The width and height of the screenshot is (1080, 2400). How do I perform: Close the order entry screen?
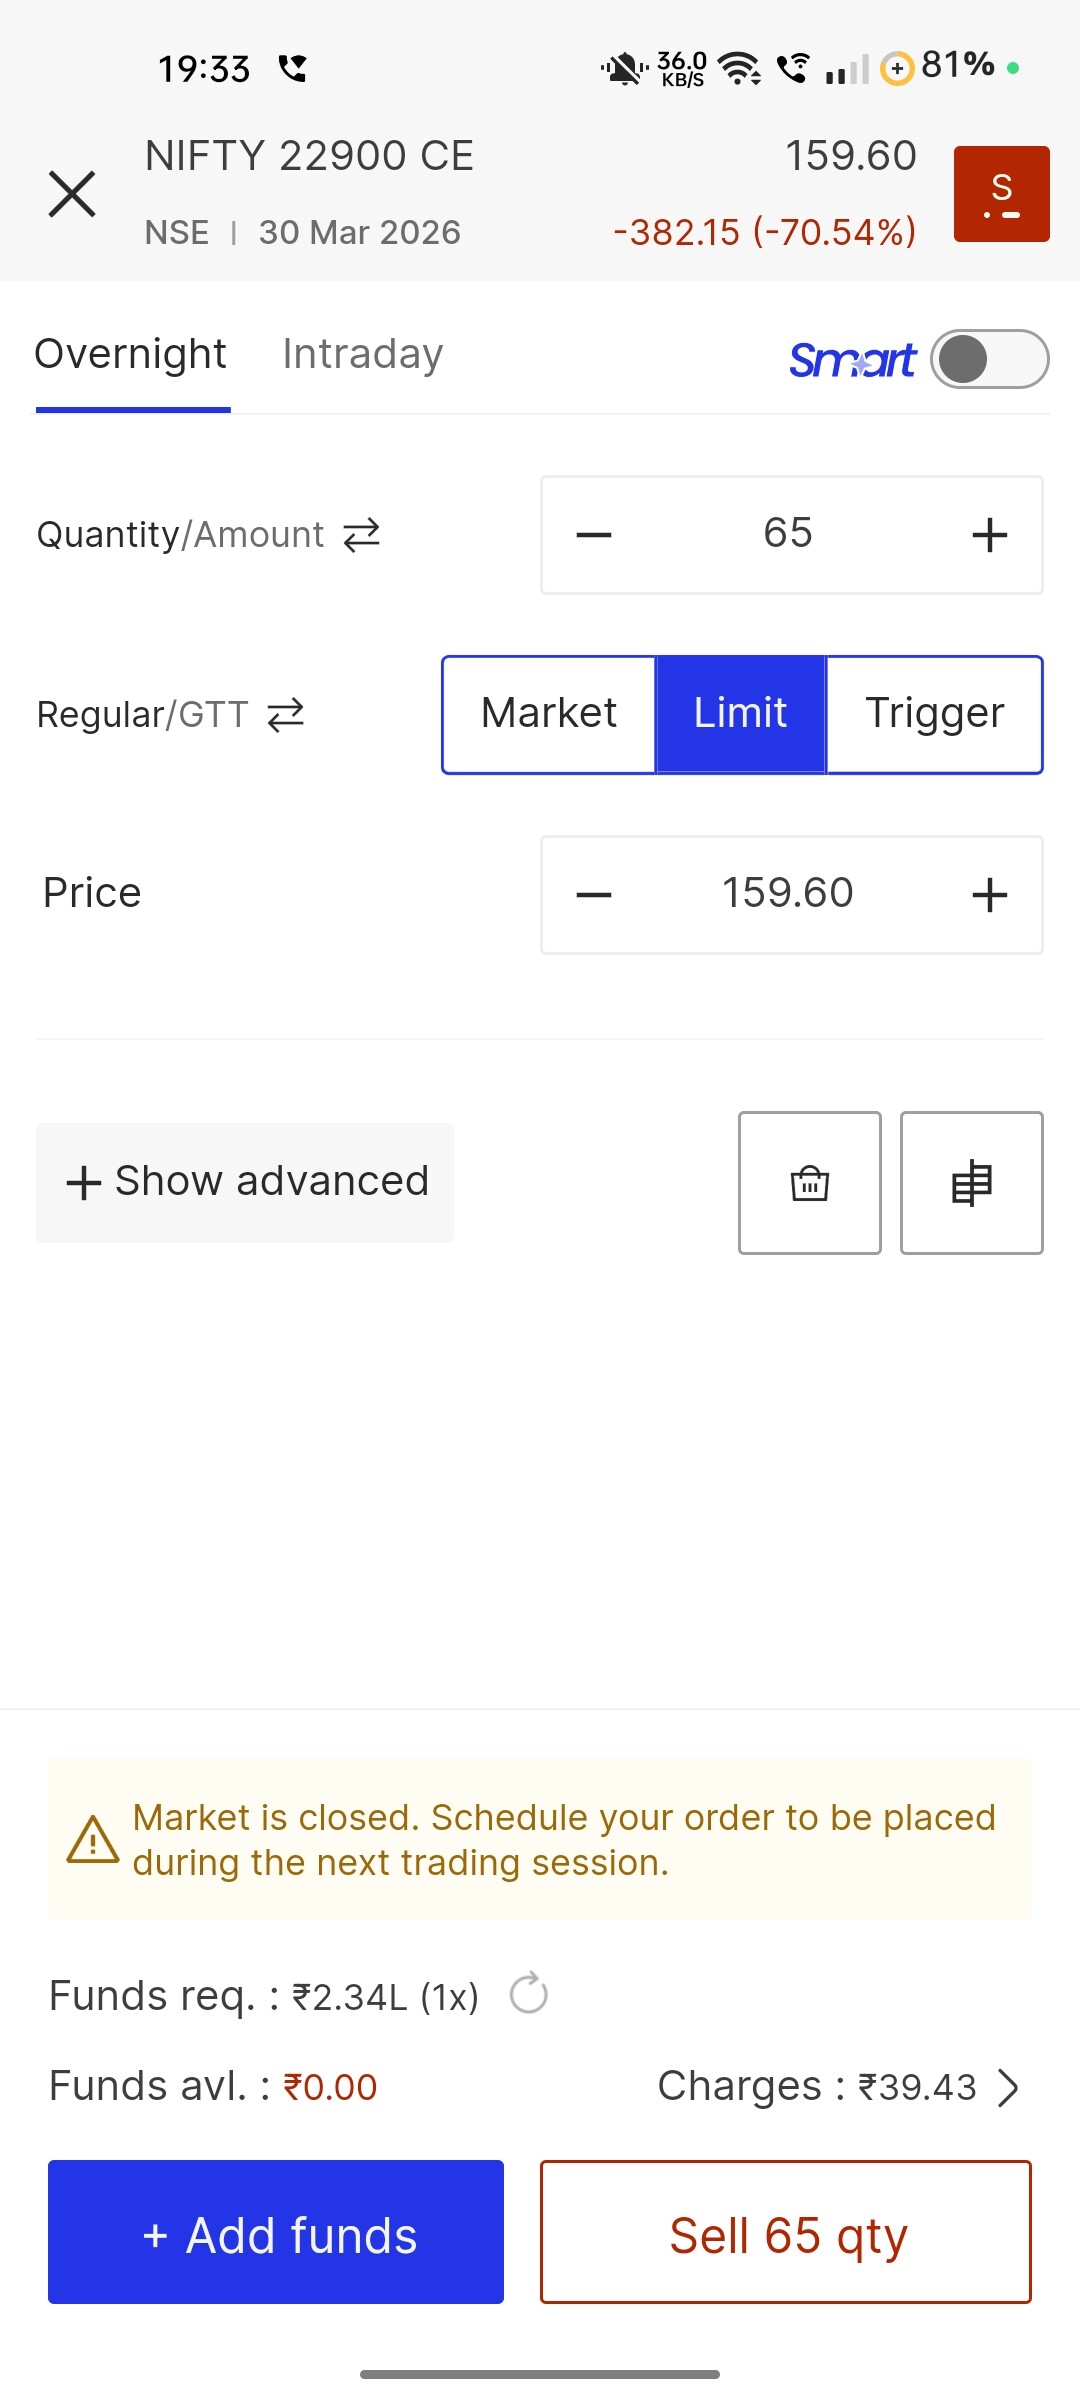tap(72, 194)
